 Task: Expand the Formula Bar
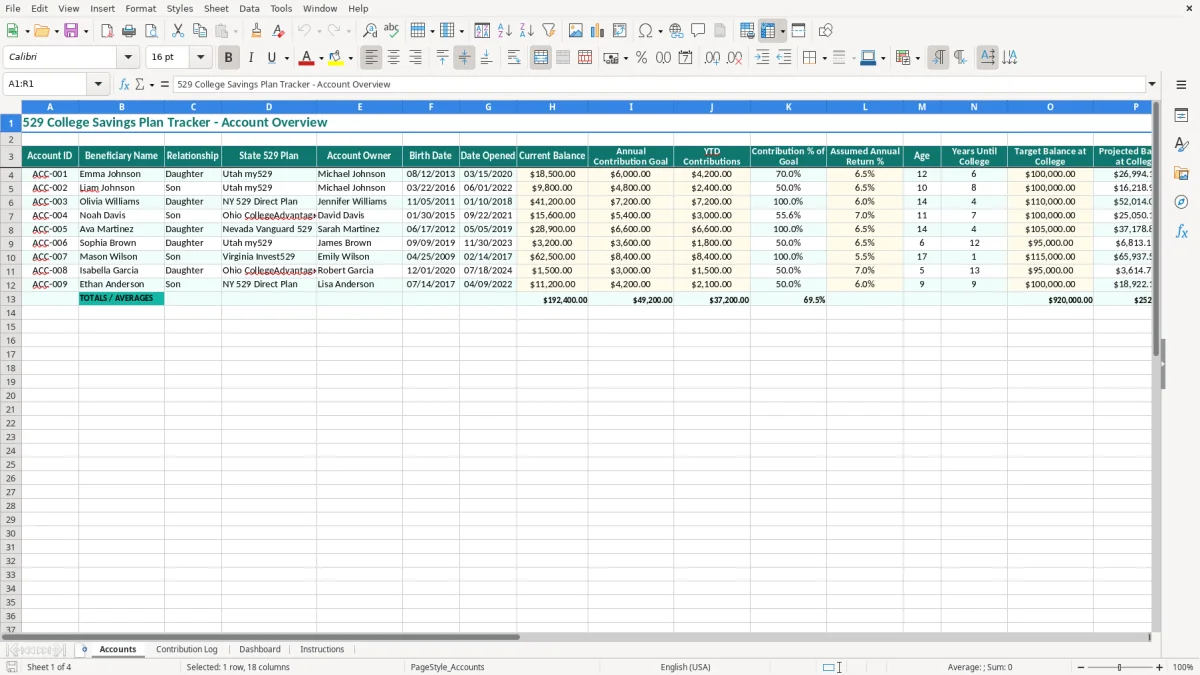pyautogui.click(x=1152, y=84)
